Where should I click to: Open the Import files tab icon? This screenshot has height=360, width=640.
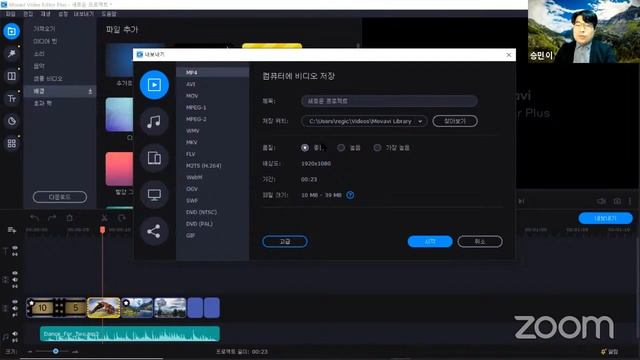coord(11,31)
